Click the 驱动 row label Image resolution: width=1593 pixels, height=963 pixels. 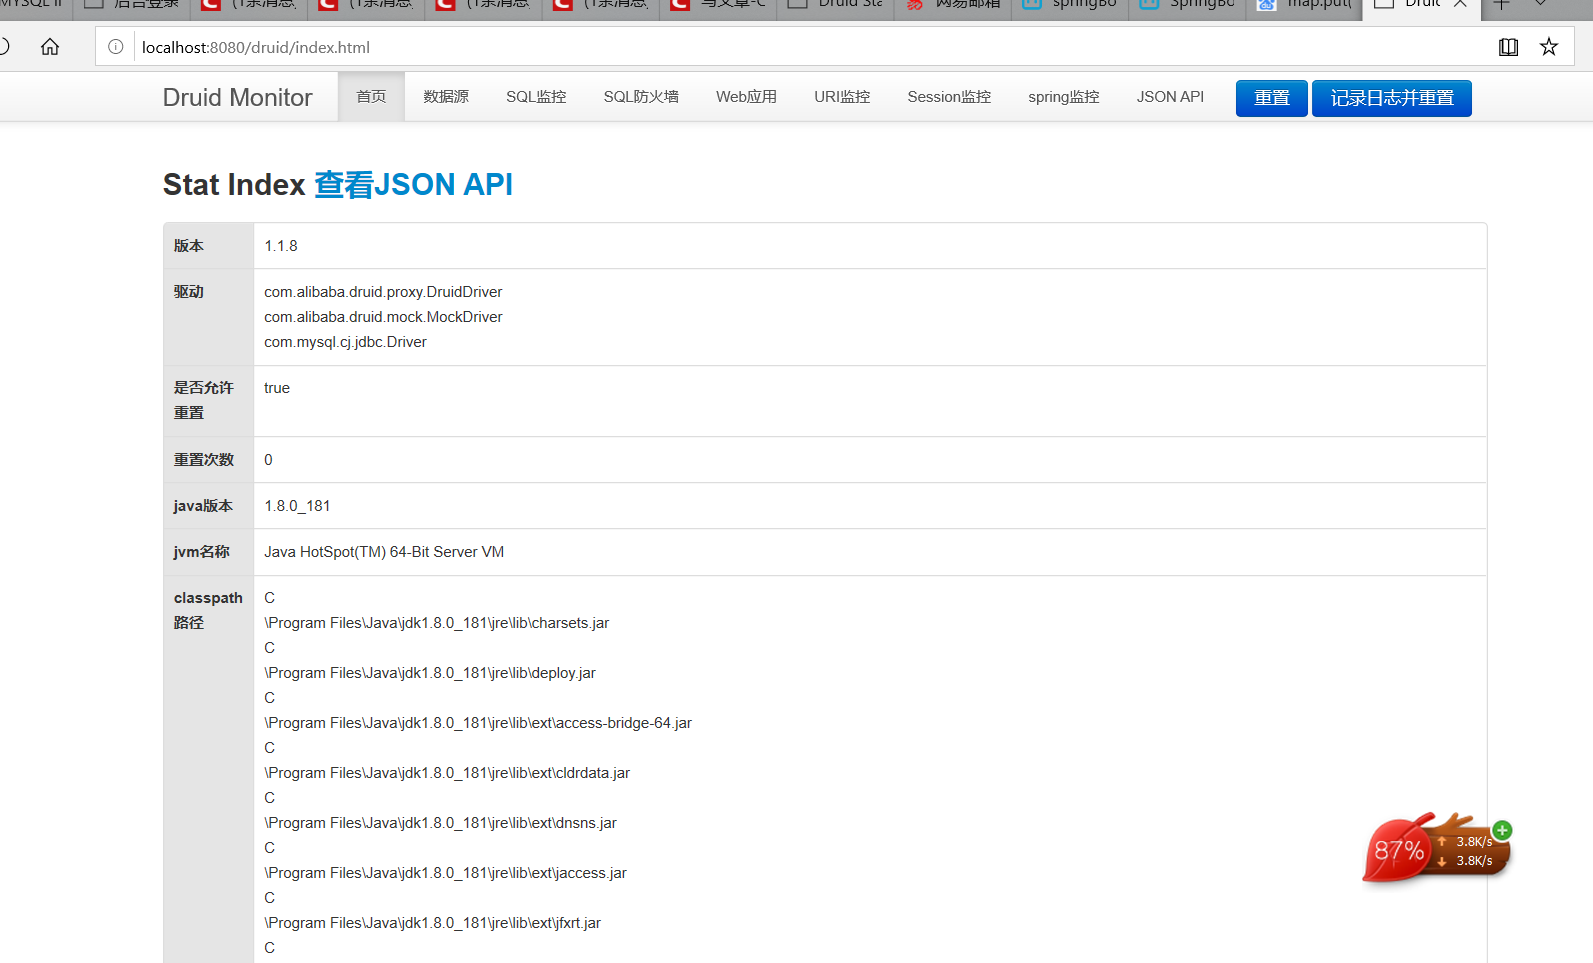pos(189,292)
